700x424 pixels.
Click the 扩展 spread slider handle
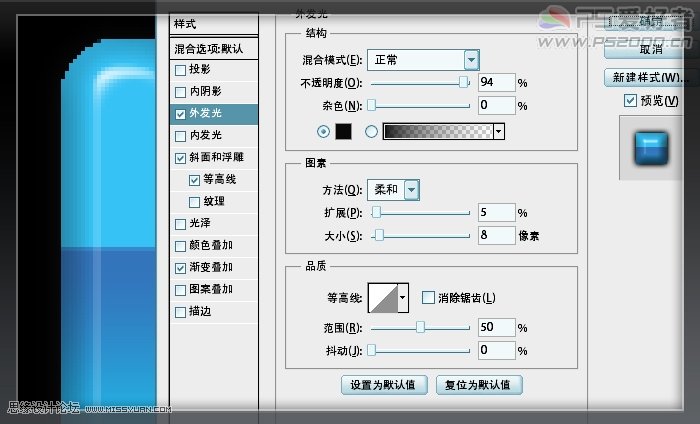tap(376, 212)
